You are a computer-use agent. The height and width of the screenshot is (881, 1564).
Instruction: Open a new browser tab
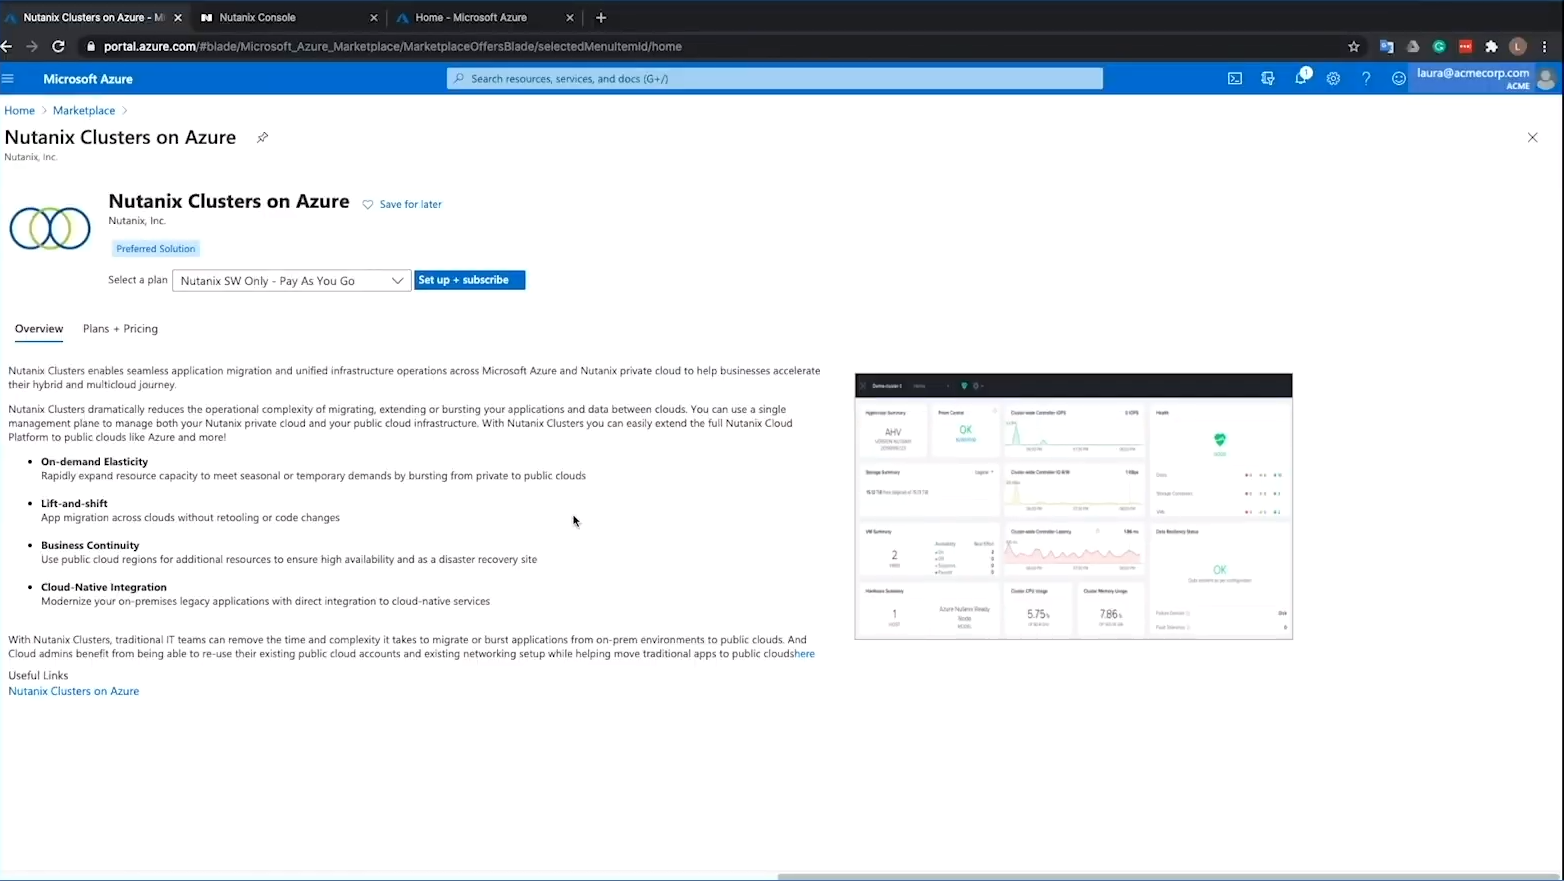(x=601, y=18)
